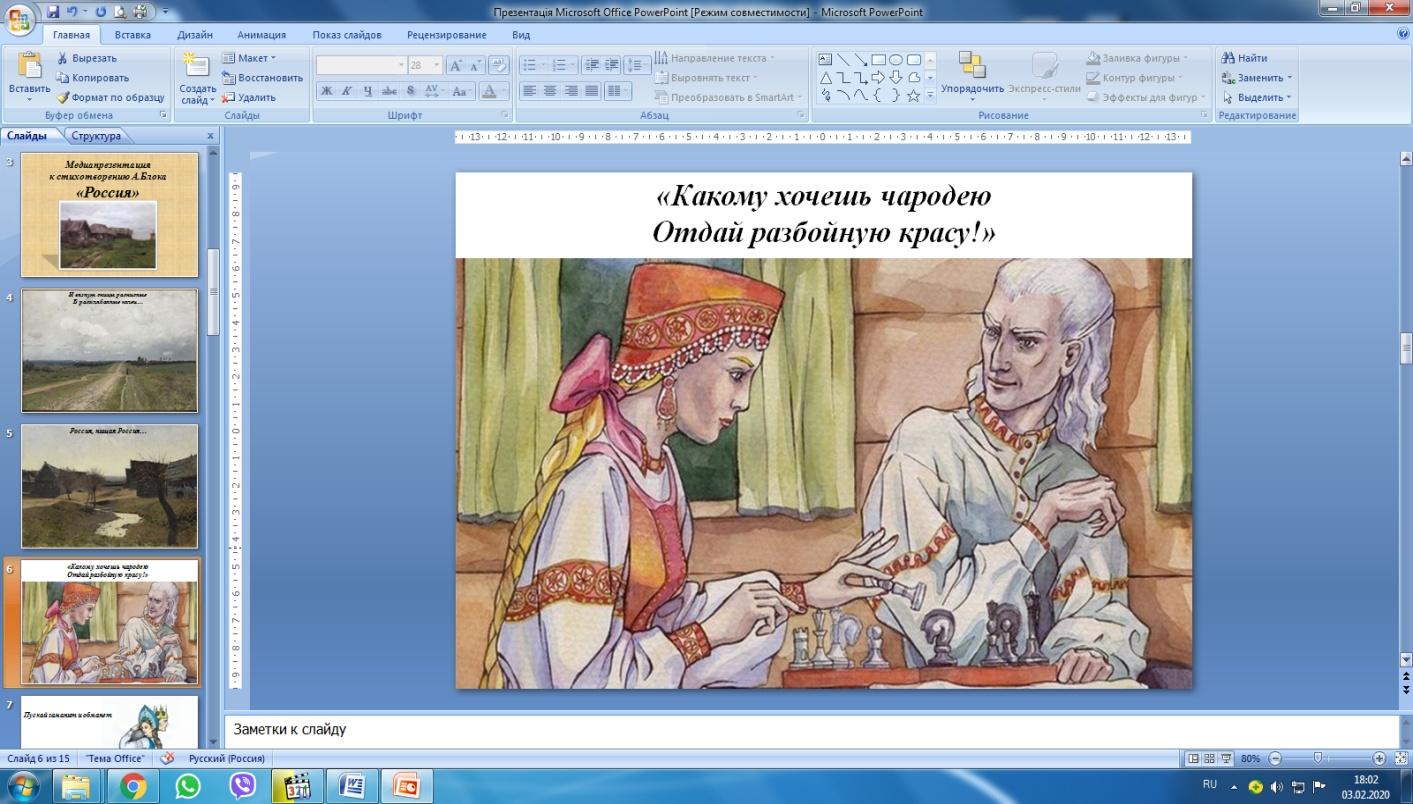
Task: Switch to Дизайн ribbon tab
Action: click(x=194, y=35)
